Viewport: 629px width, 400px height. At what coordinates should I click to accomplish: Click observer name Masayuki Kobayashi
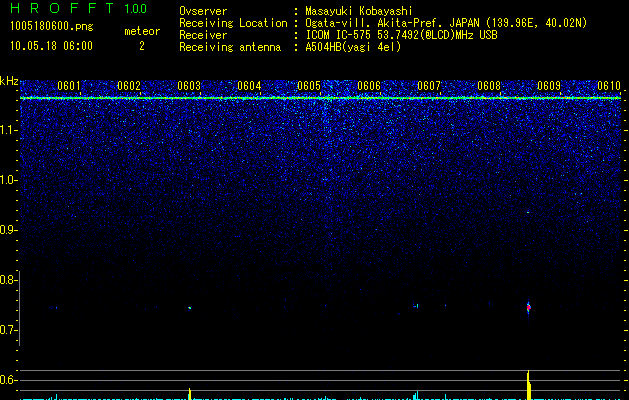(358, 11)
